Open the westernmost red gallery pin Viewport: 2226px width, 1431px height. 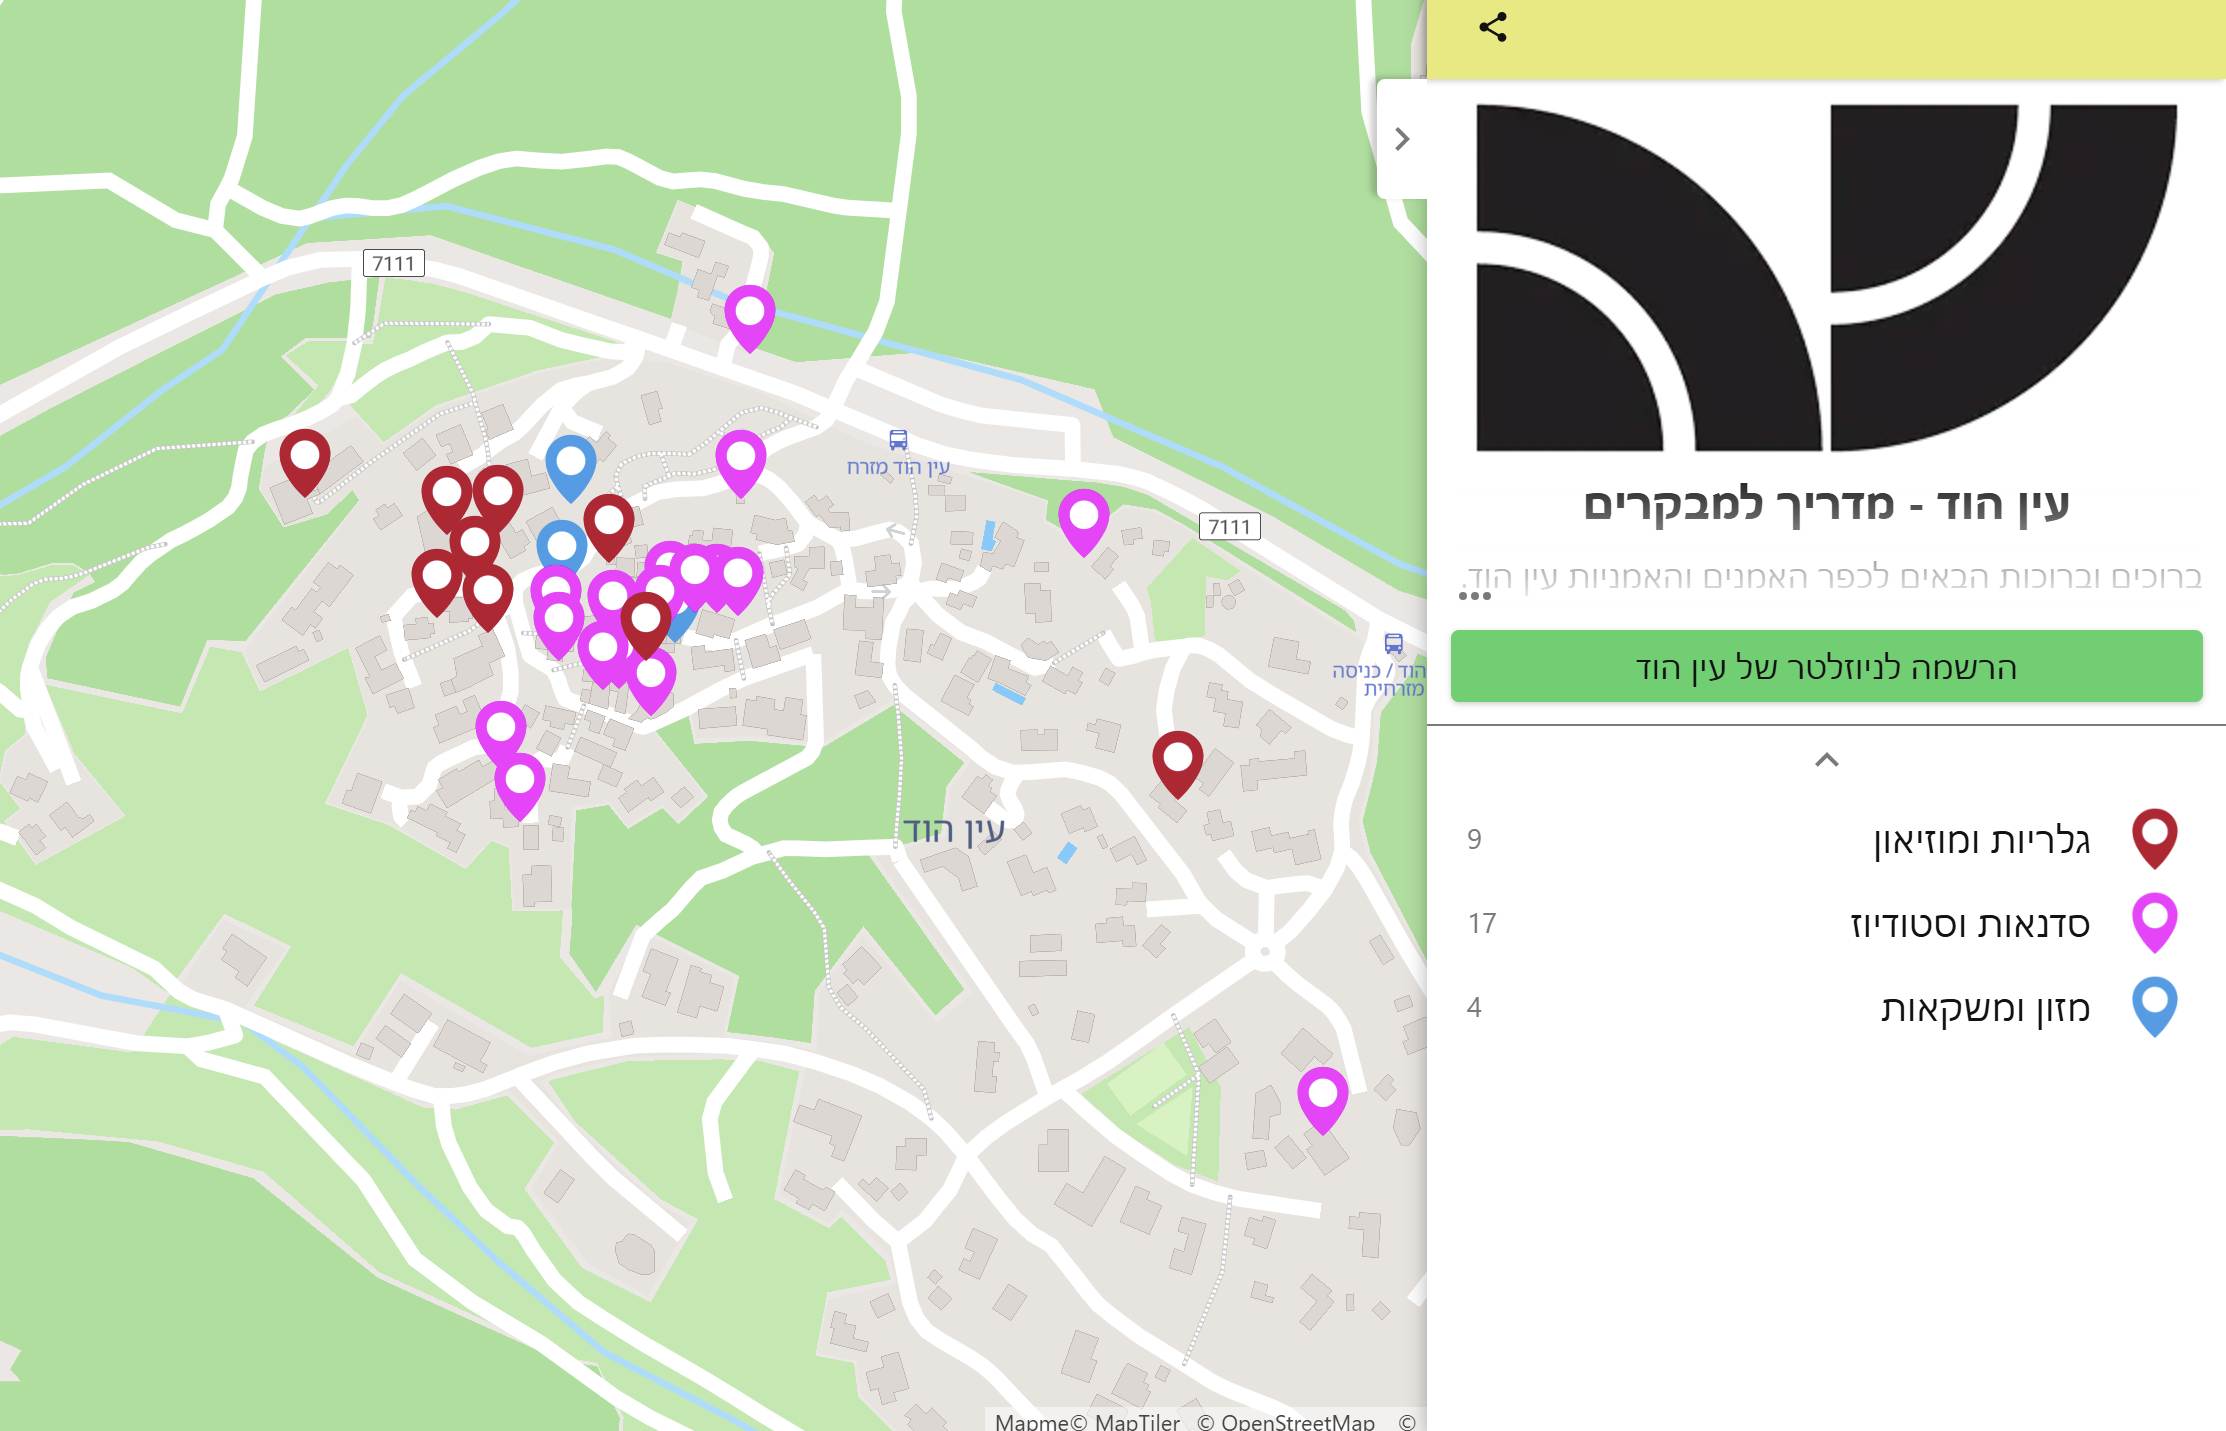coord(304,458)
